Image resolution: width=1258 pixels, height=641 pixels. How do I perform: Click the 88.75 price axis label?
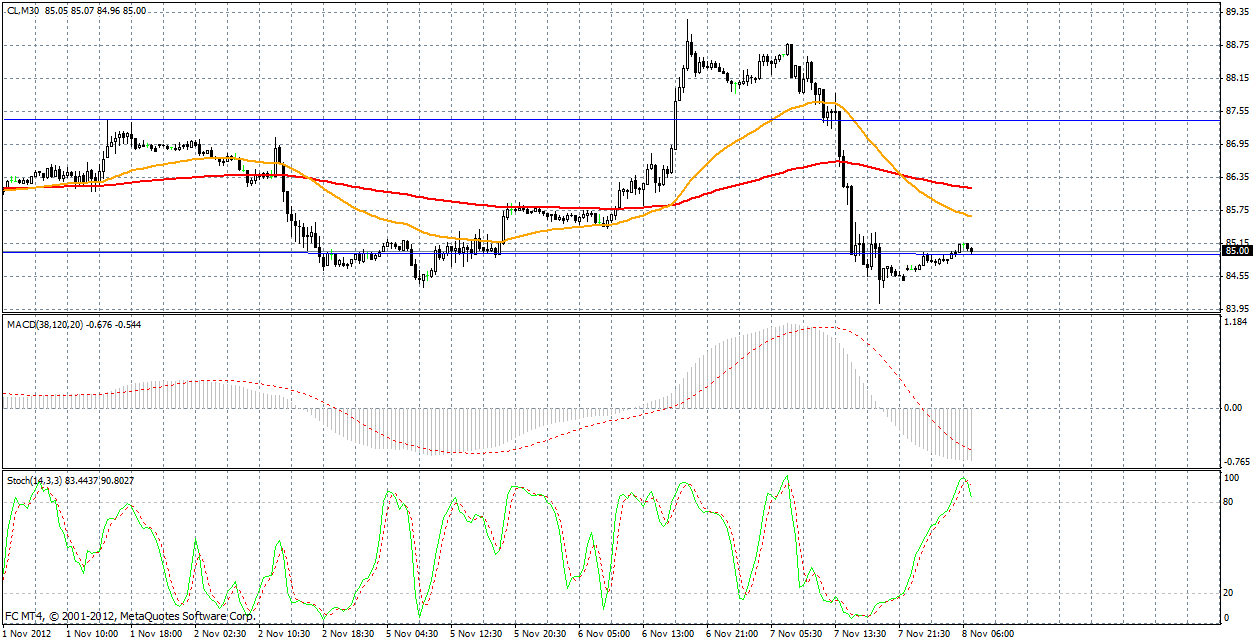tap(1237, 45)
